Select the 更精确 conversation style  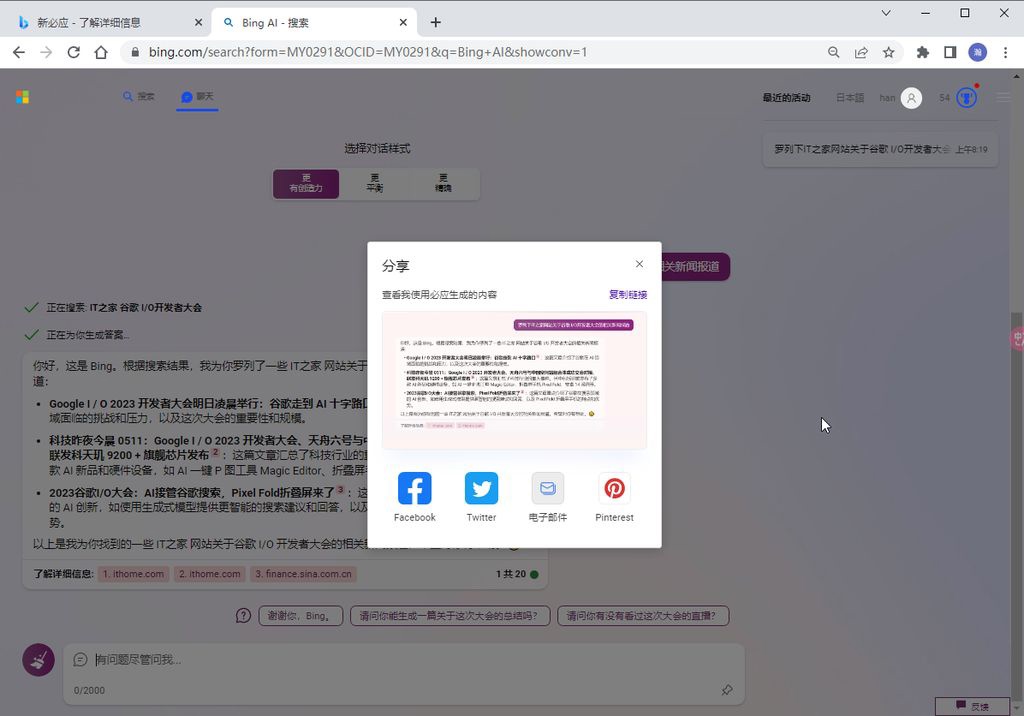(441, 183)
